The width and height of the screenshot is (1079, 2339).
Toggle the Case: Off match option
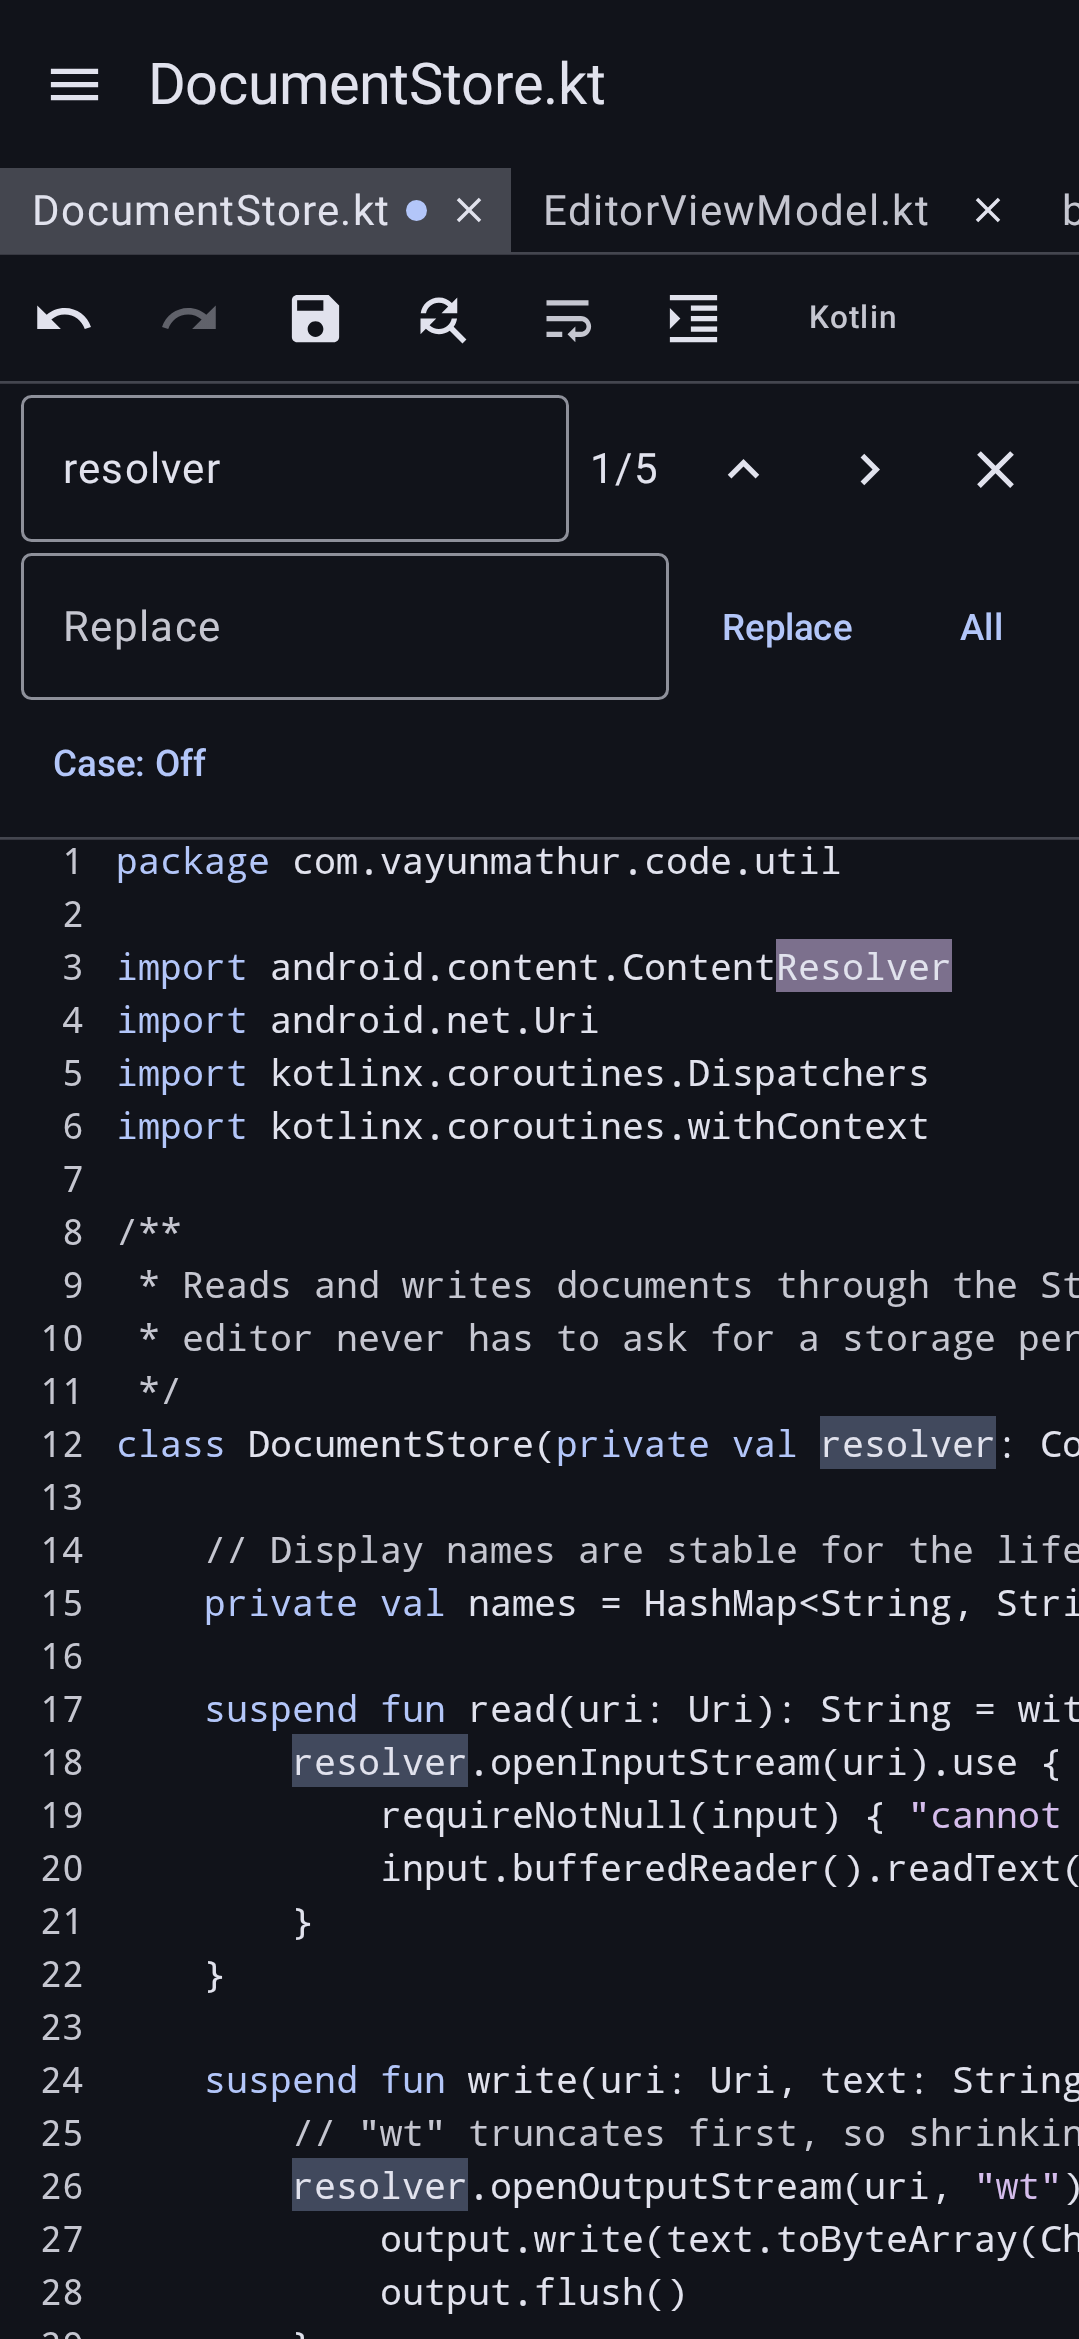pos(129,764)
